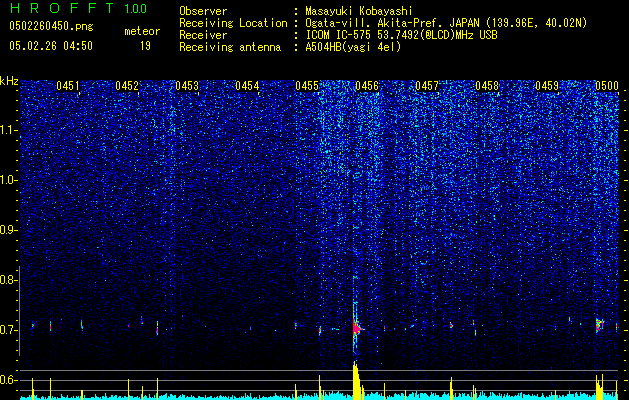
Task: Click the 'Receiving Location' field label
Action: [x=233, y=23]
